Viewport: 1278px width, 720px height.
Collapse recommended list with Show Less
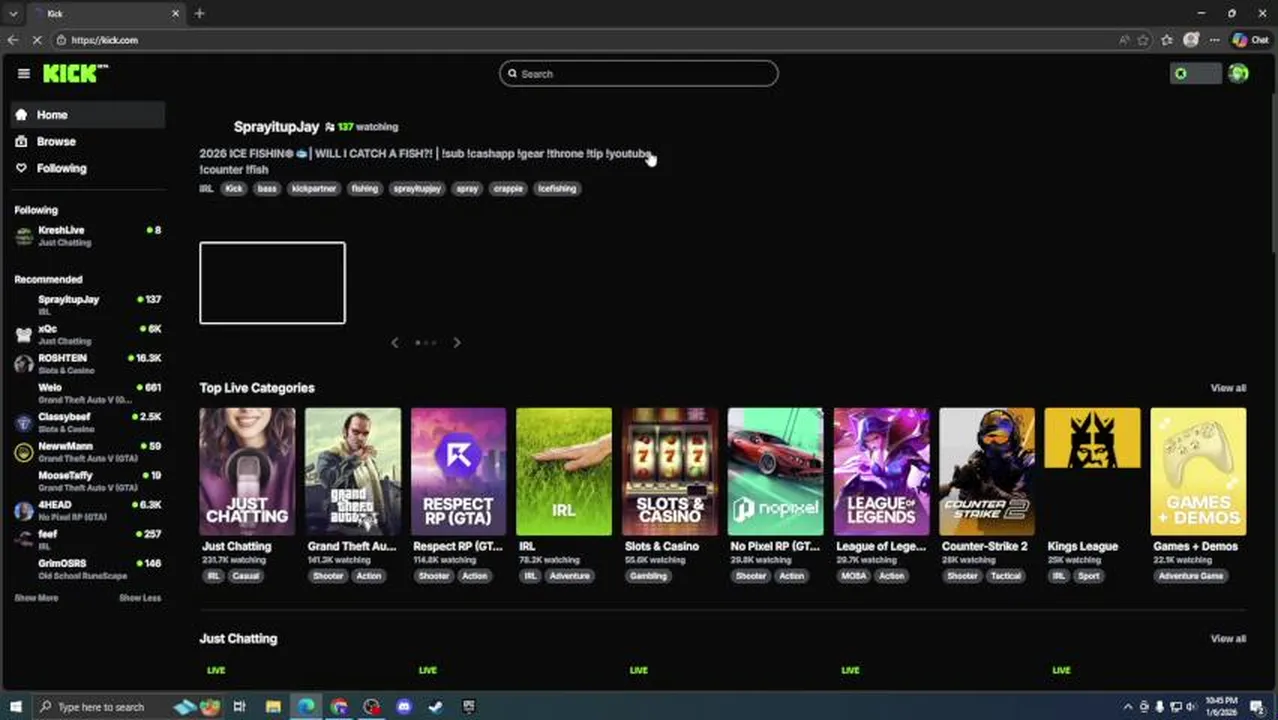(x=140, y=598)
